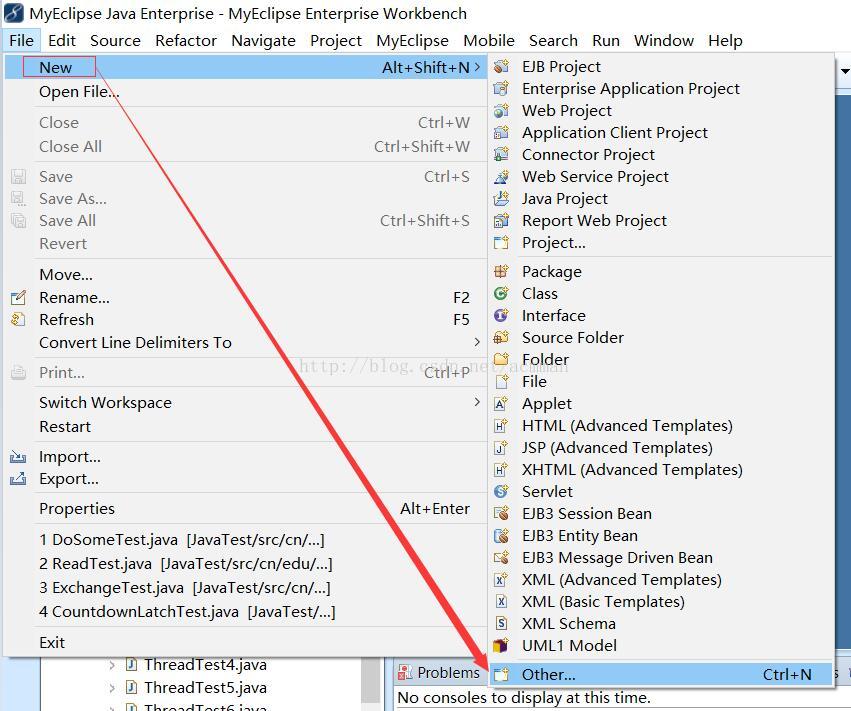This screenshot has height=711, width=851.
Task: Open the Mobile menu
Action: 488,41
